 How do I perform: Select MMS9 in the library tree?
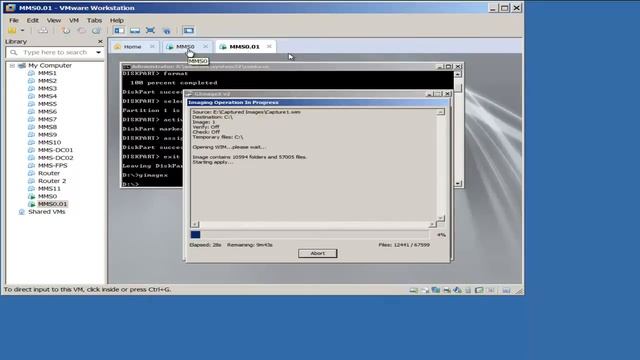[x=47, y=135]
